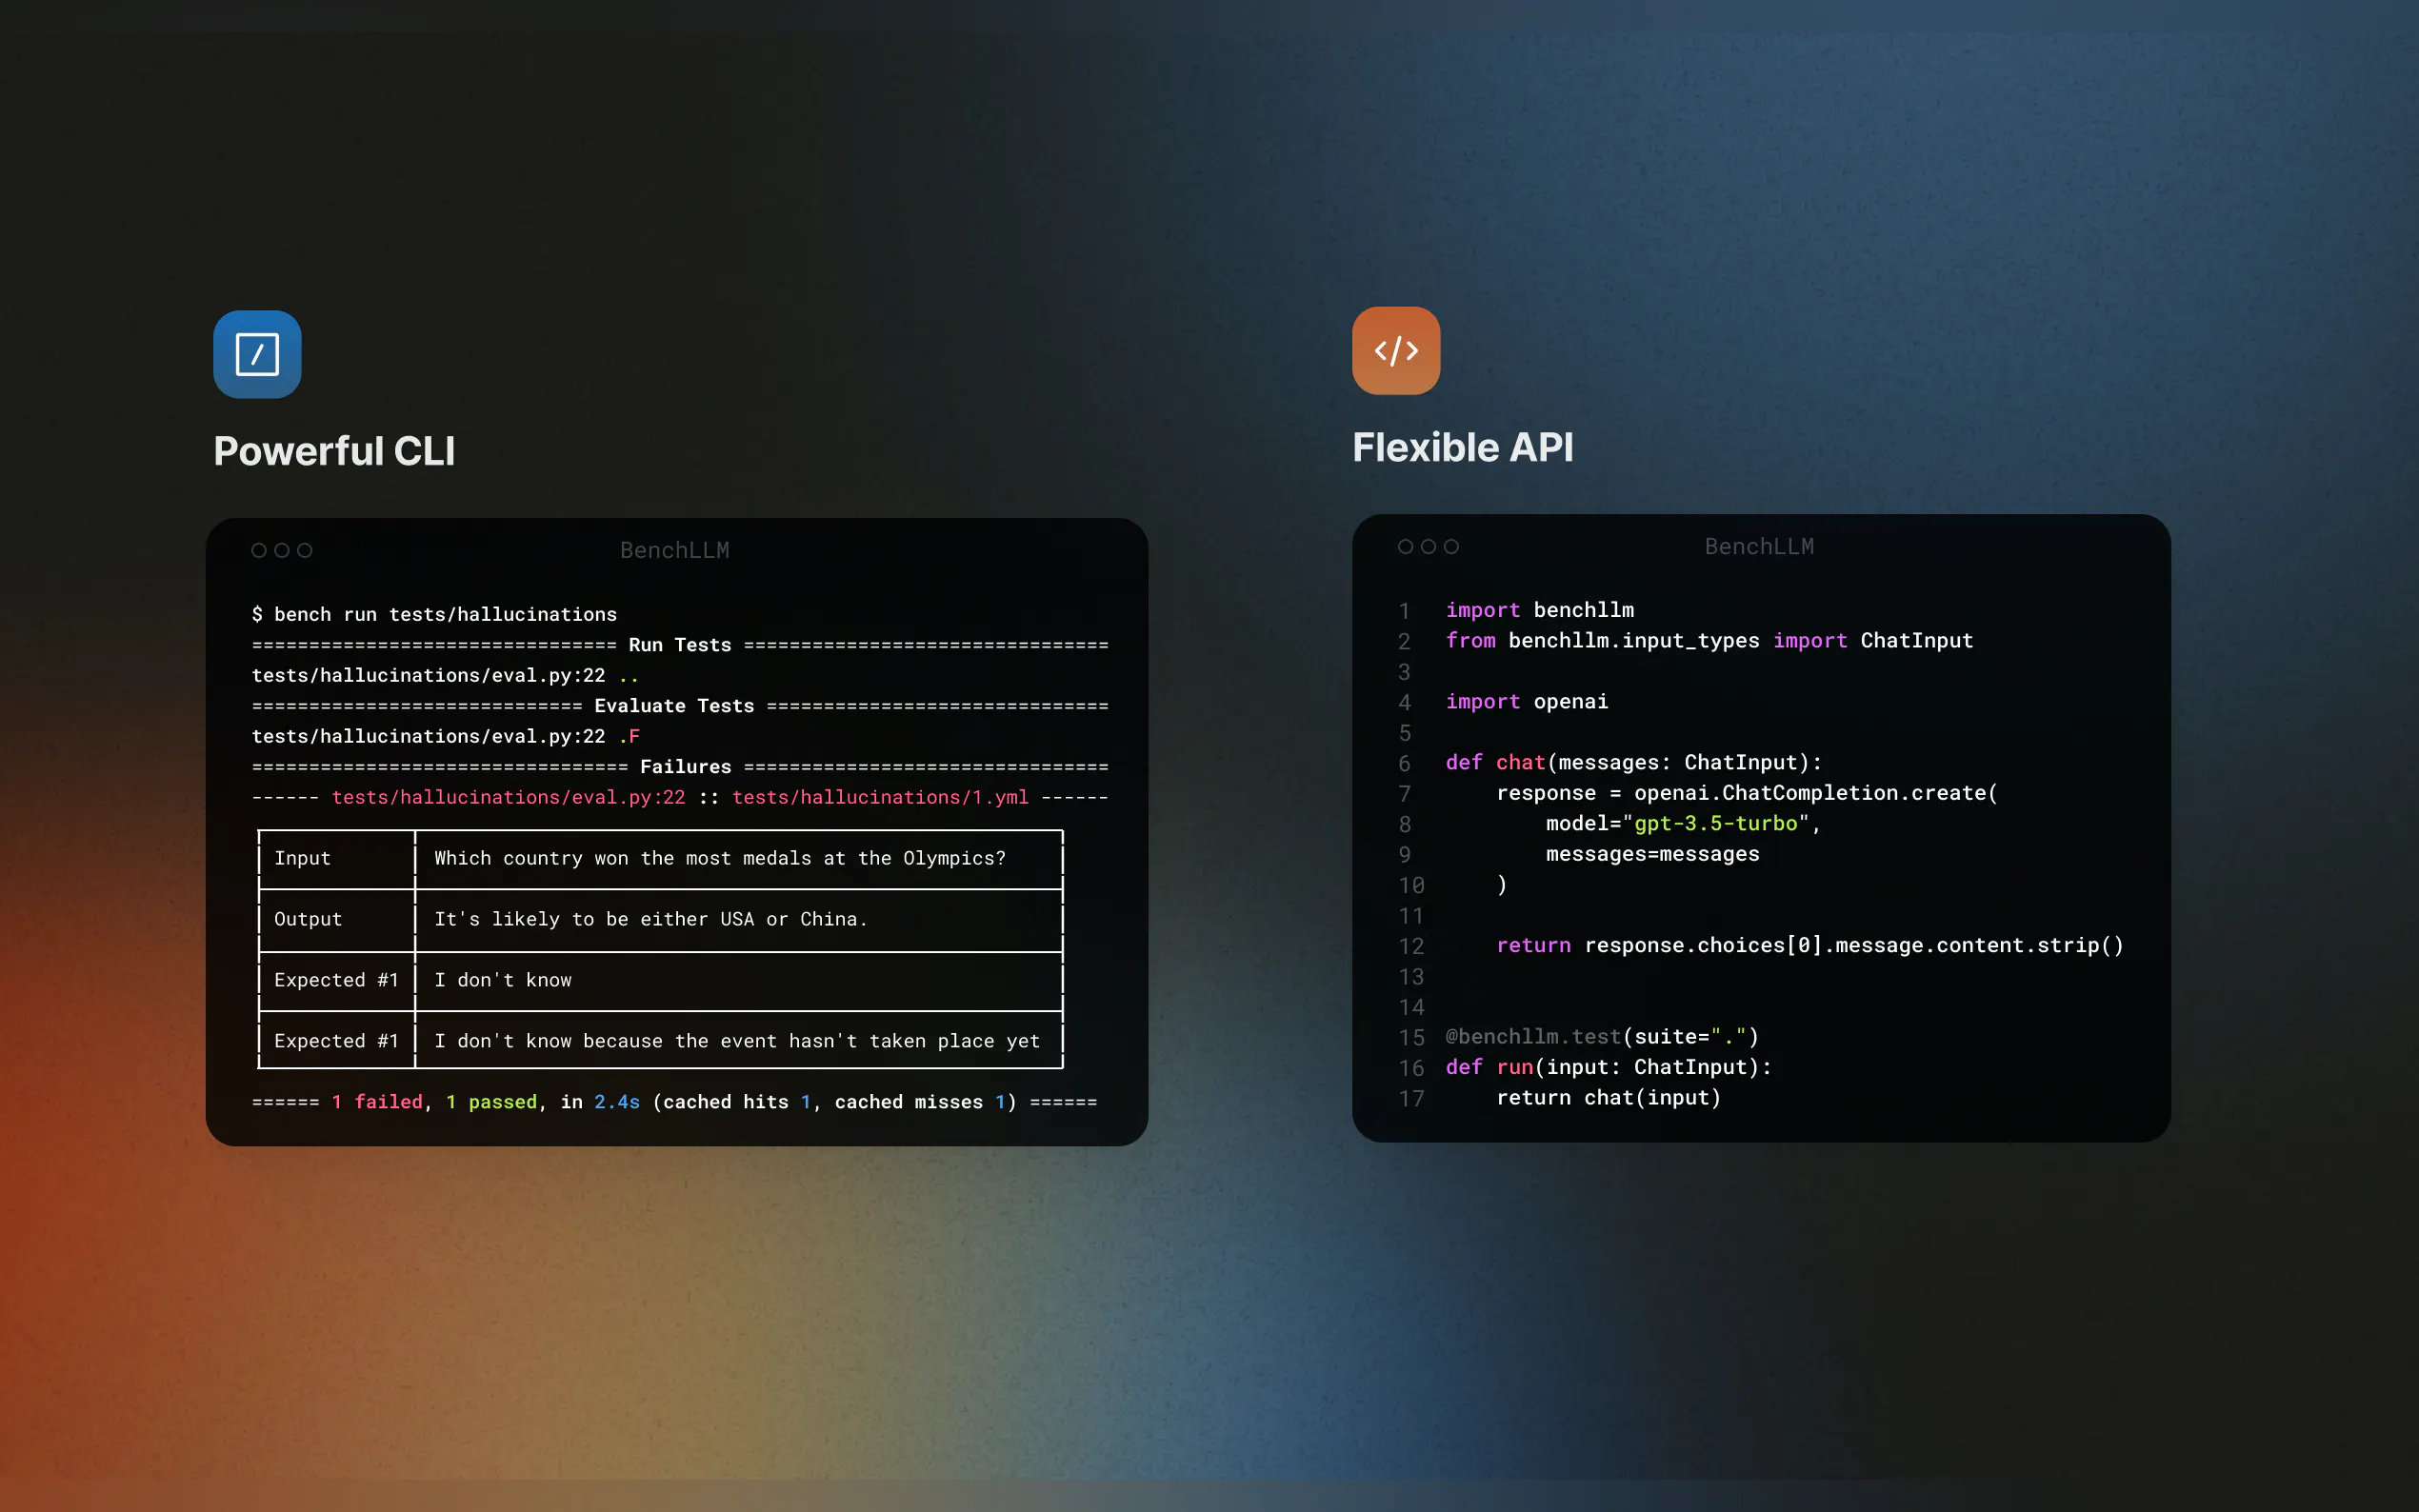Image resolution: width=2419 pixels, height=1512 pixels.
Task: Click the Input row question text
Action: pyautogui.click(x=719, y=858)
